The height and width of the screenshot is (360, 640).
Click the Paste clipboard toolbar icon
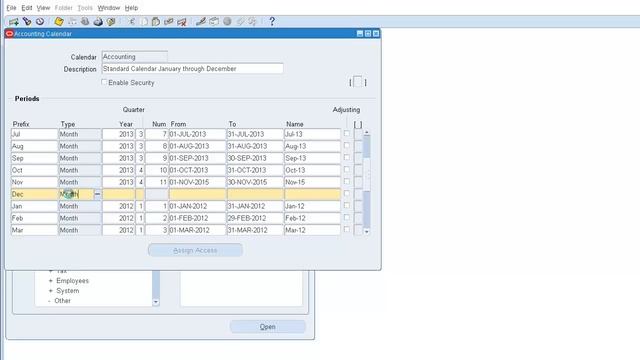[156, 22]
